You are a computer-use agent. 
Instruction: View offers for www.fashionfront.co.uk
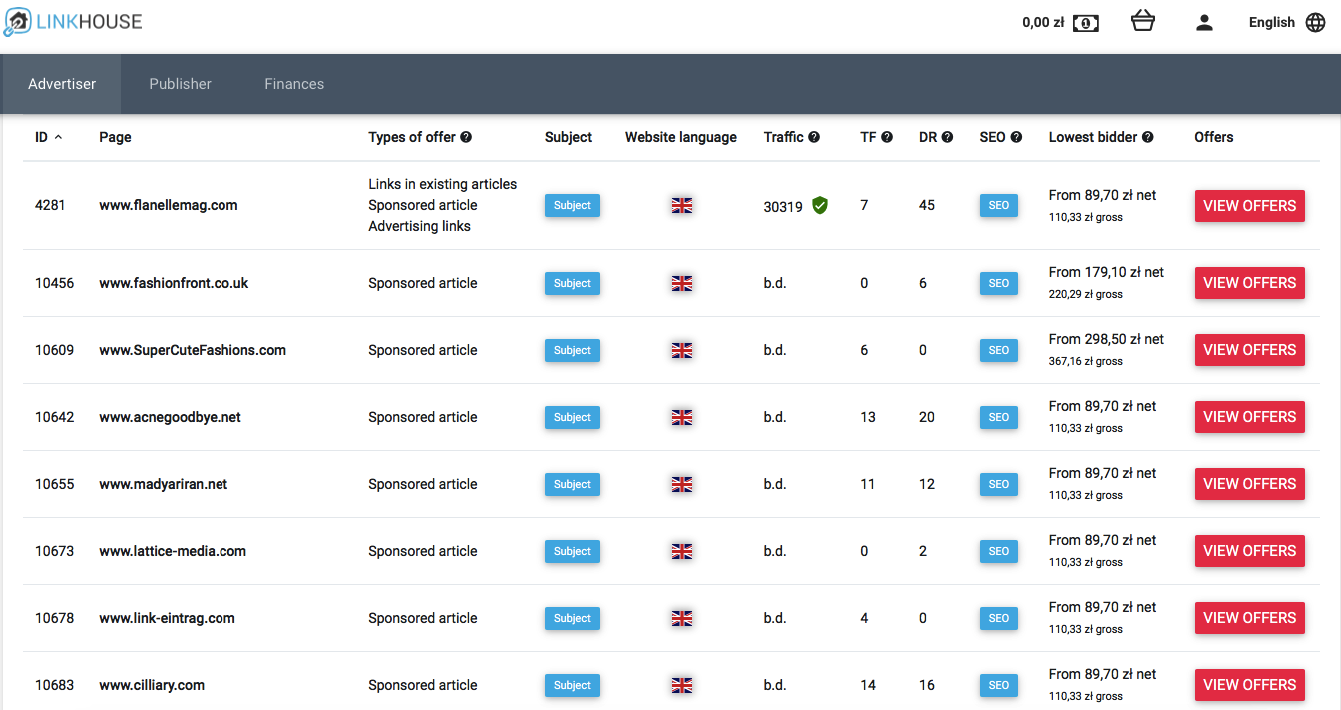(x=1250, y=283)
